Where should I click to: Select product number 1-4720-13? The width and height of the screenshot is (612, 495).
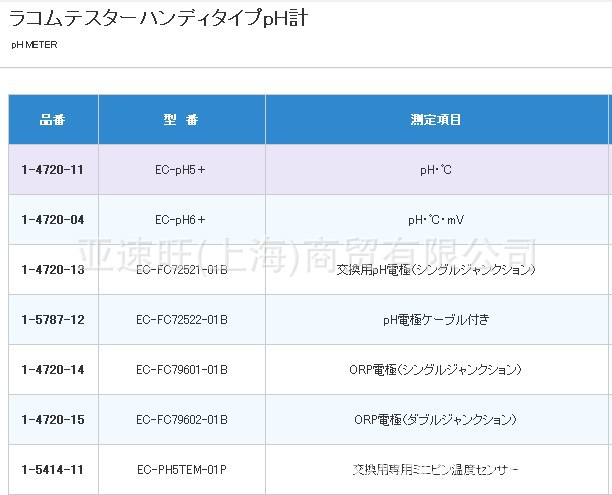coord(53,270)
